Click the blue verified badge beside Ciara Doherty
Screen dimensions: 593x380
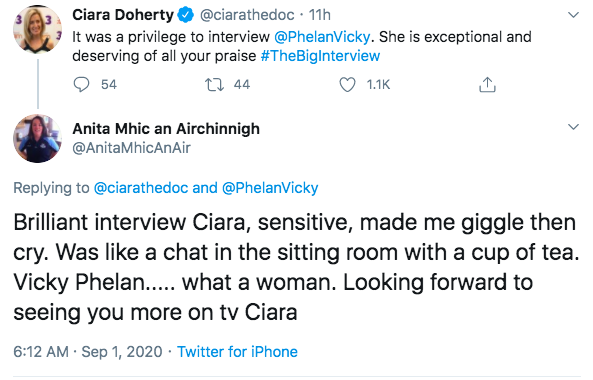point(185,15)
